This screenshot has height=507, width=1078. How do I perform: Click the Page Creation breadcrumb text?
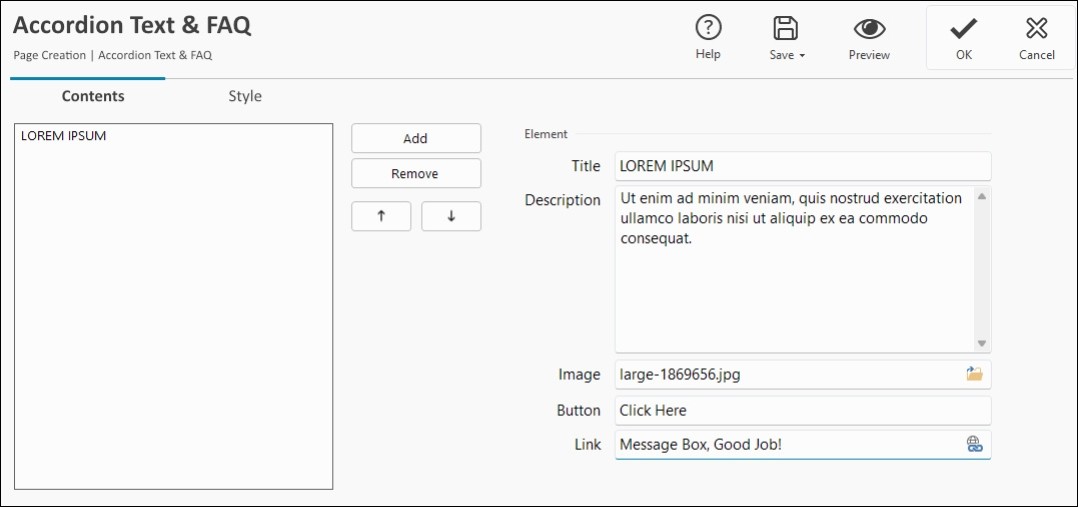50,56
